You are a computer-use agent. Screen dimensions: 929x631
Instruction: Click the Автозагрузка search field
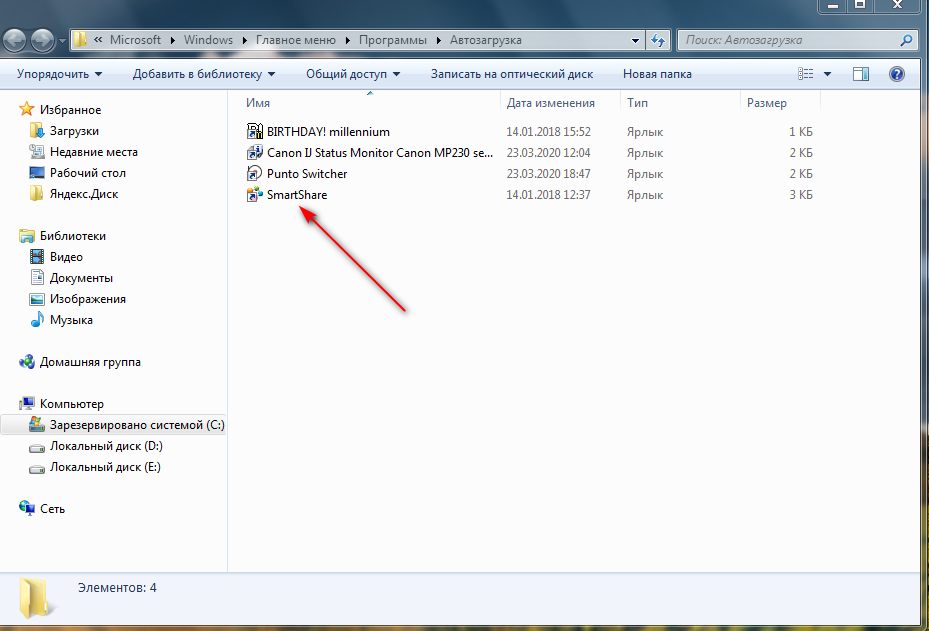point(790,41)
